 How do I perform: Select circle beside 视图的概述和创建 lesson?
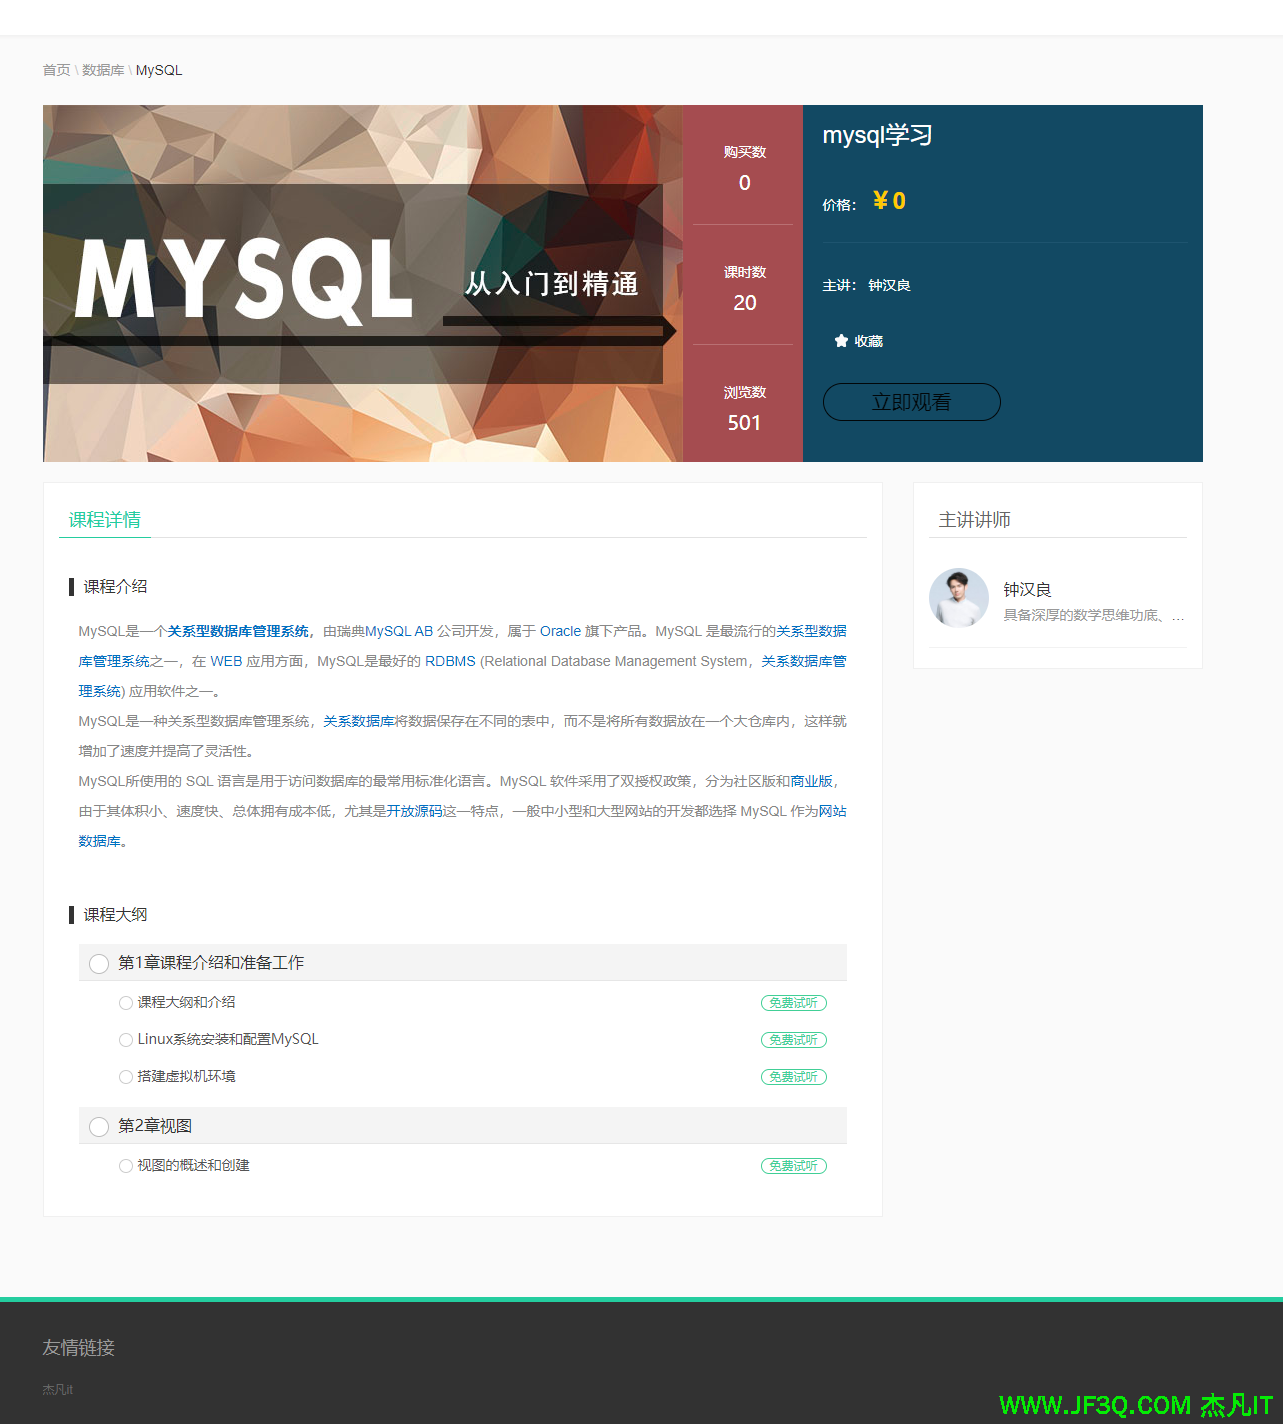(x=126, y=1166)
